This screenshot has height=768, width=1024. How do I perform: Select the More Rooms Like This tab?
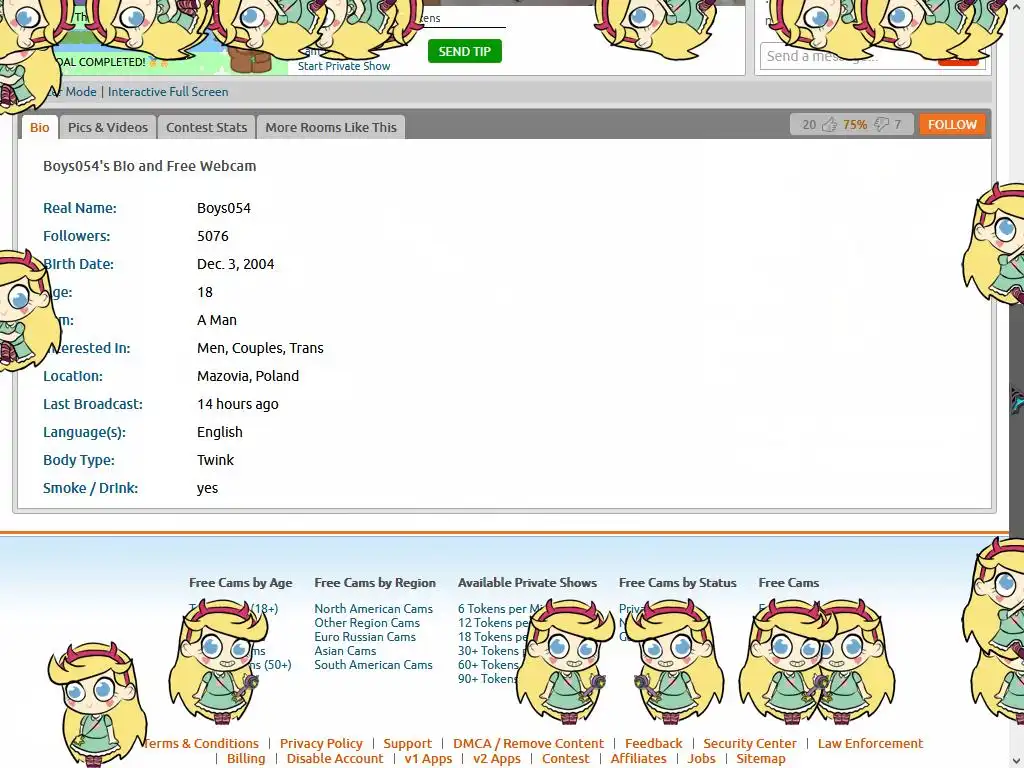(x=331, y=127)
